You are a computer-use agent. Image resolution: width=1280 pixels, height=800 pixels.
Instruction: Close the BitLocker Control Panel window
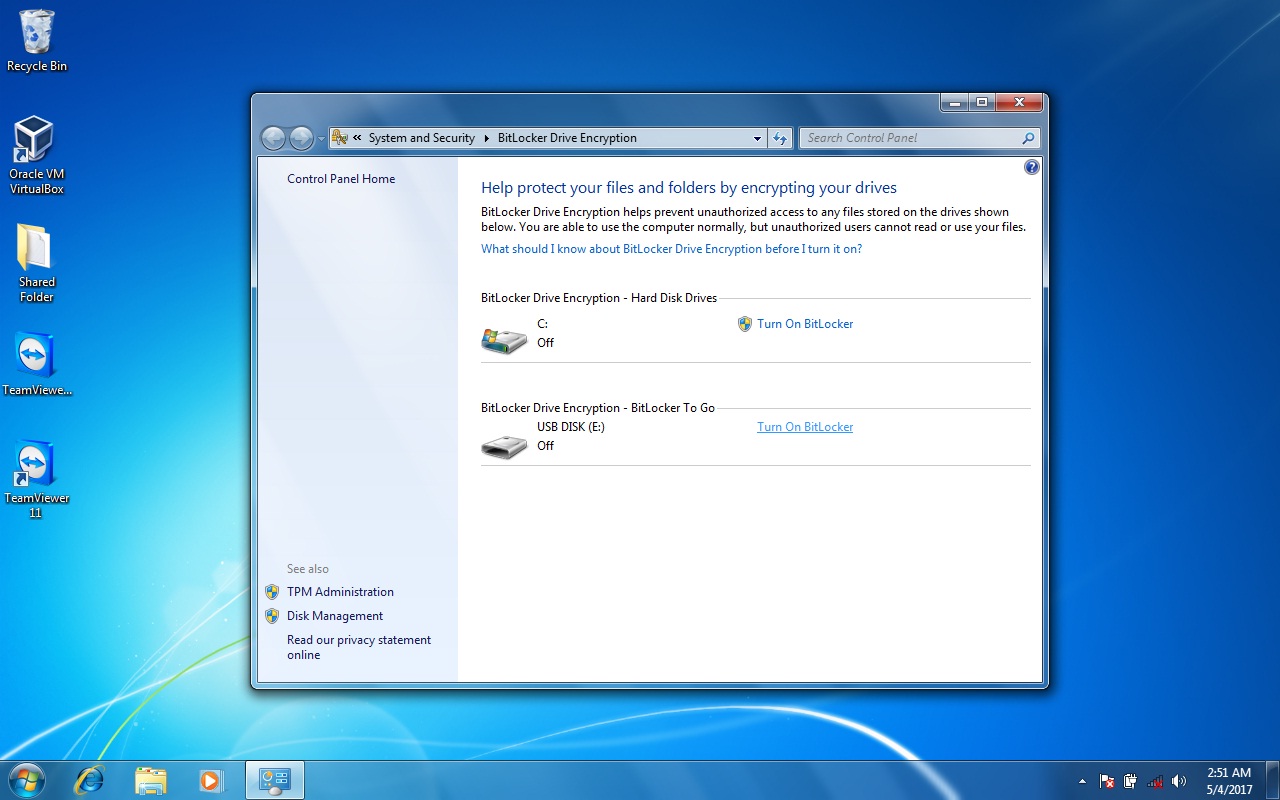[x=1020, y=102]
